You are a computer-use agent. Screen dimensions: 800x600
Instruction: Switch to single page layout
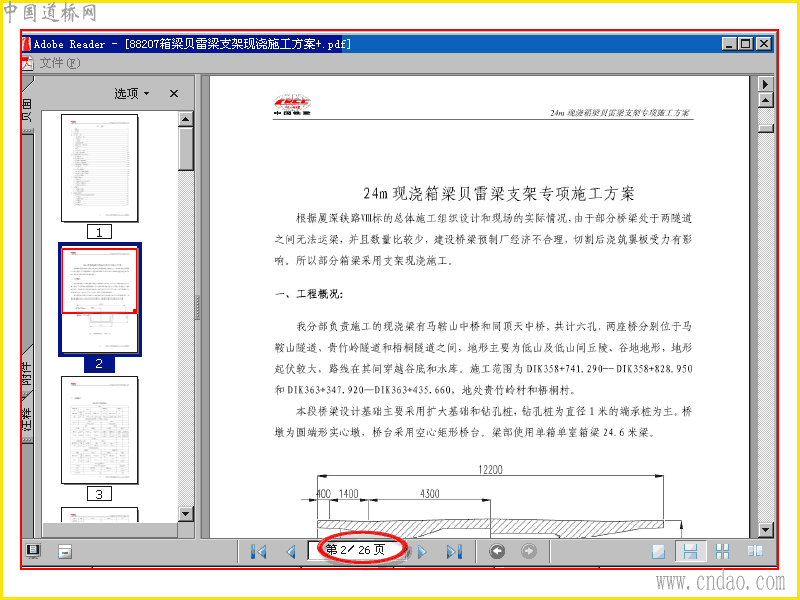[659, 552]
